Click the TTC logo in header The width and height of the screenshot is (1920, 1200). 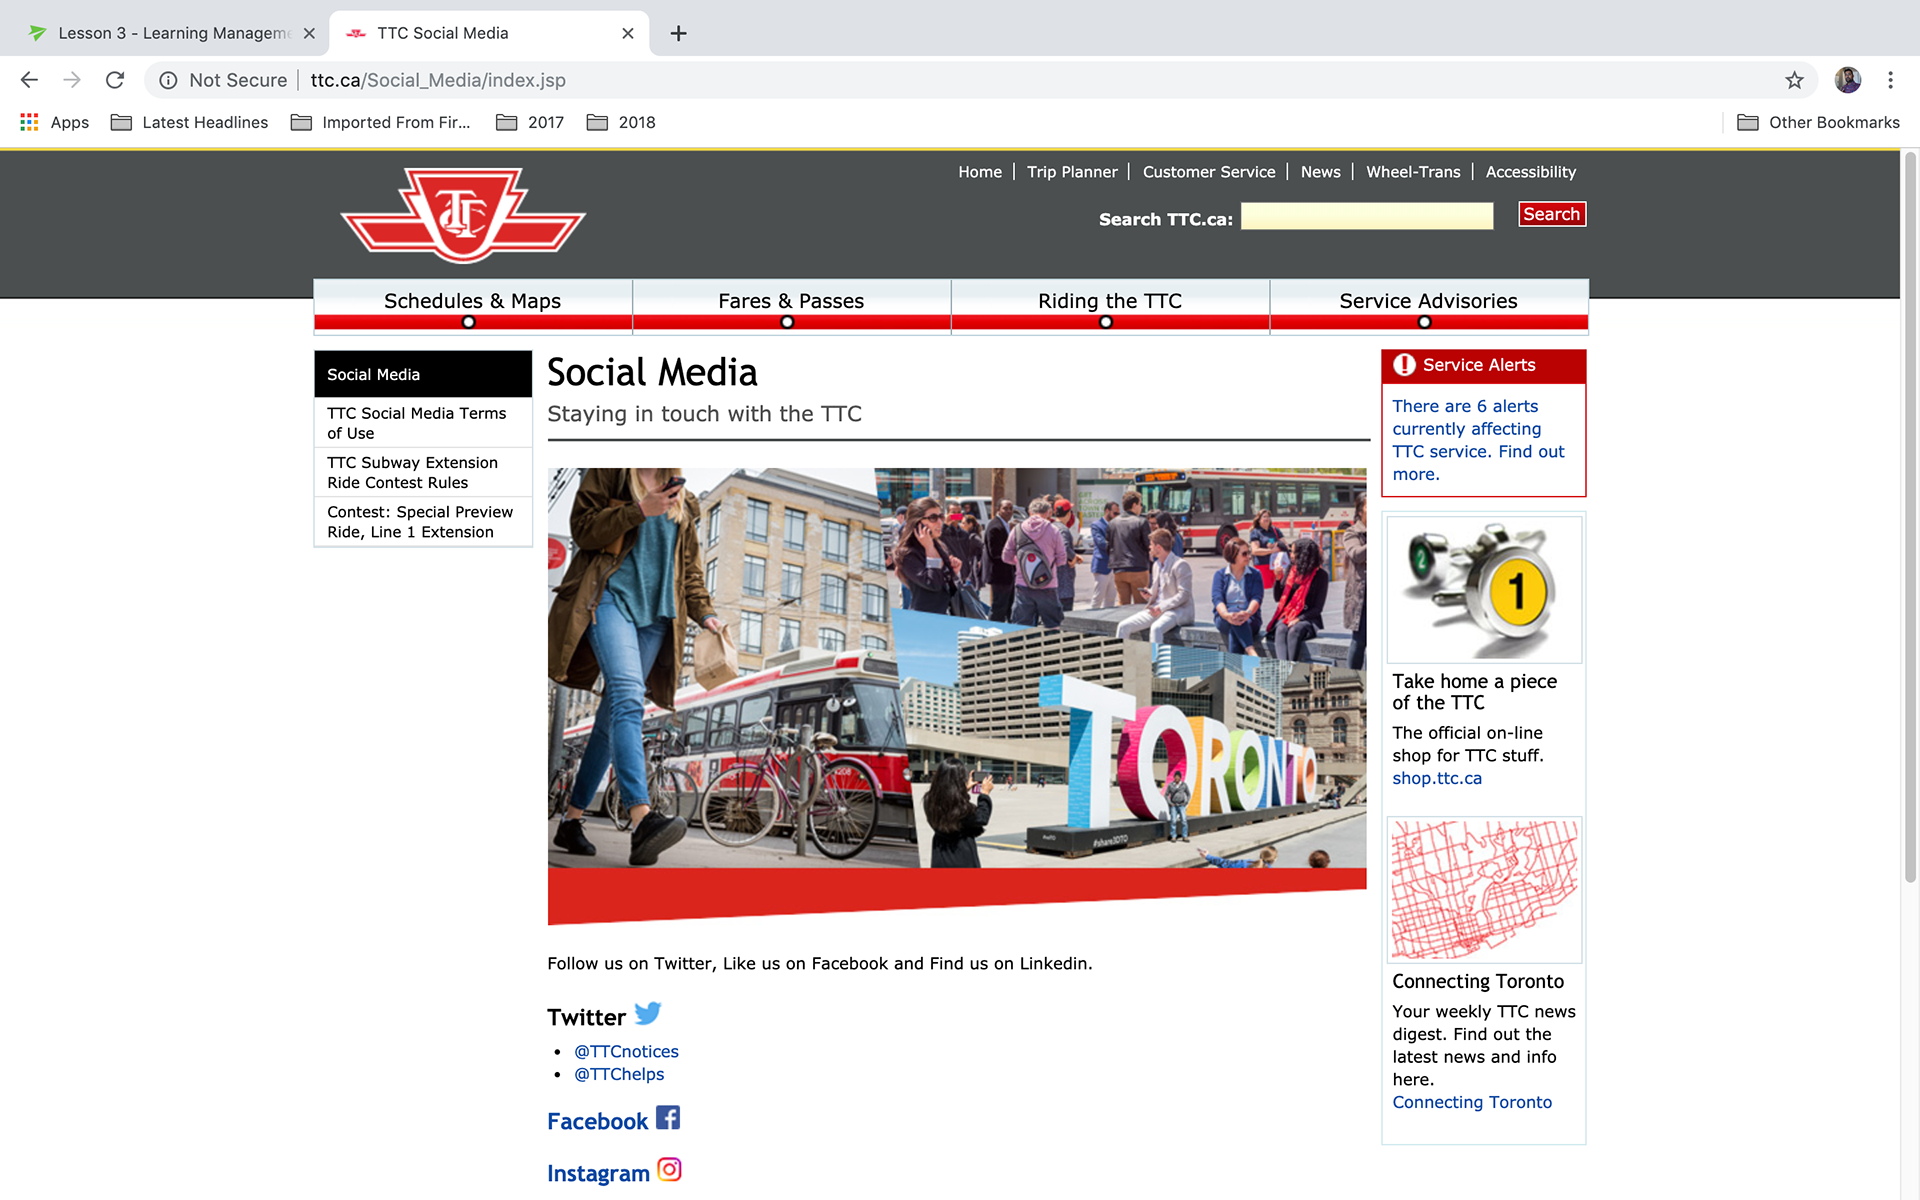click(463, 215)
